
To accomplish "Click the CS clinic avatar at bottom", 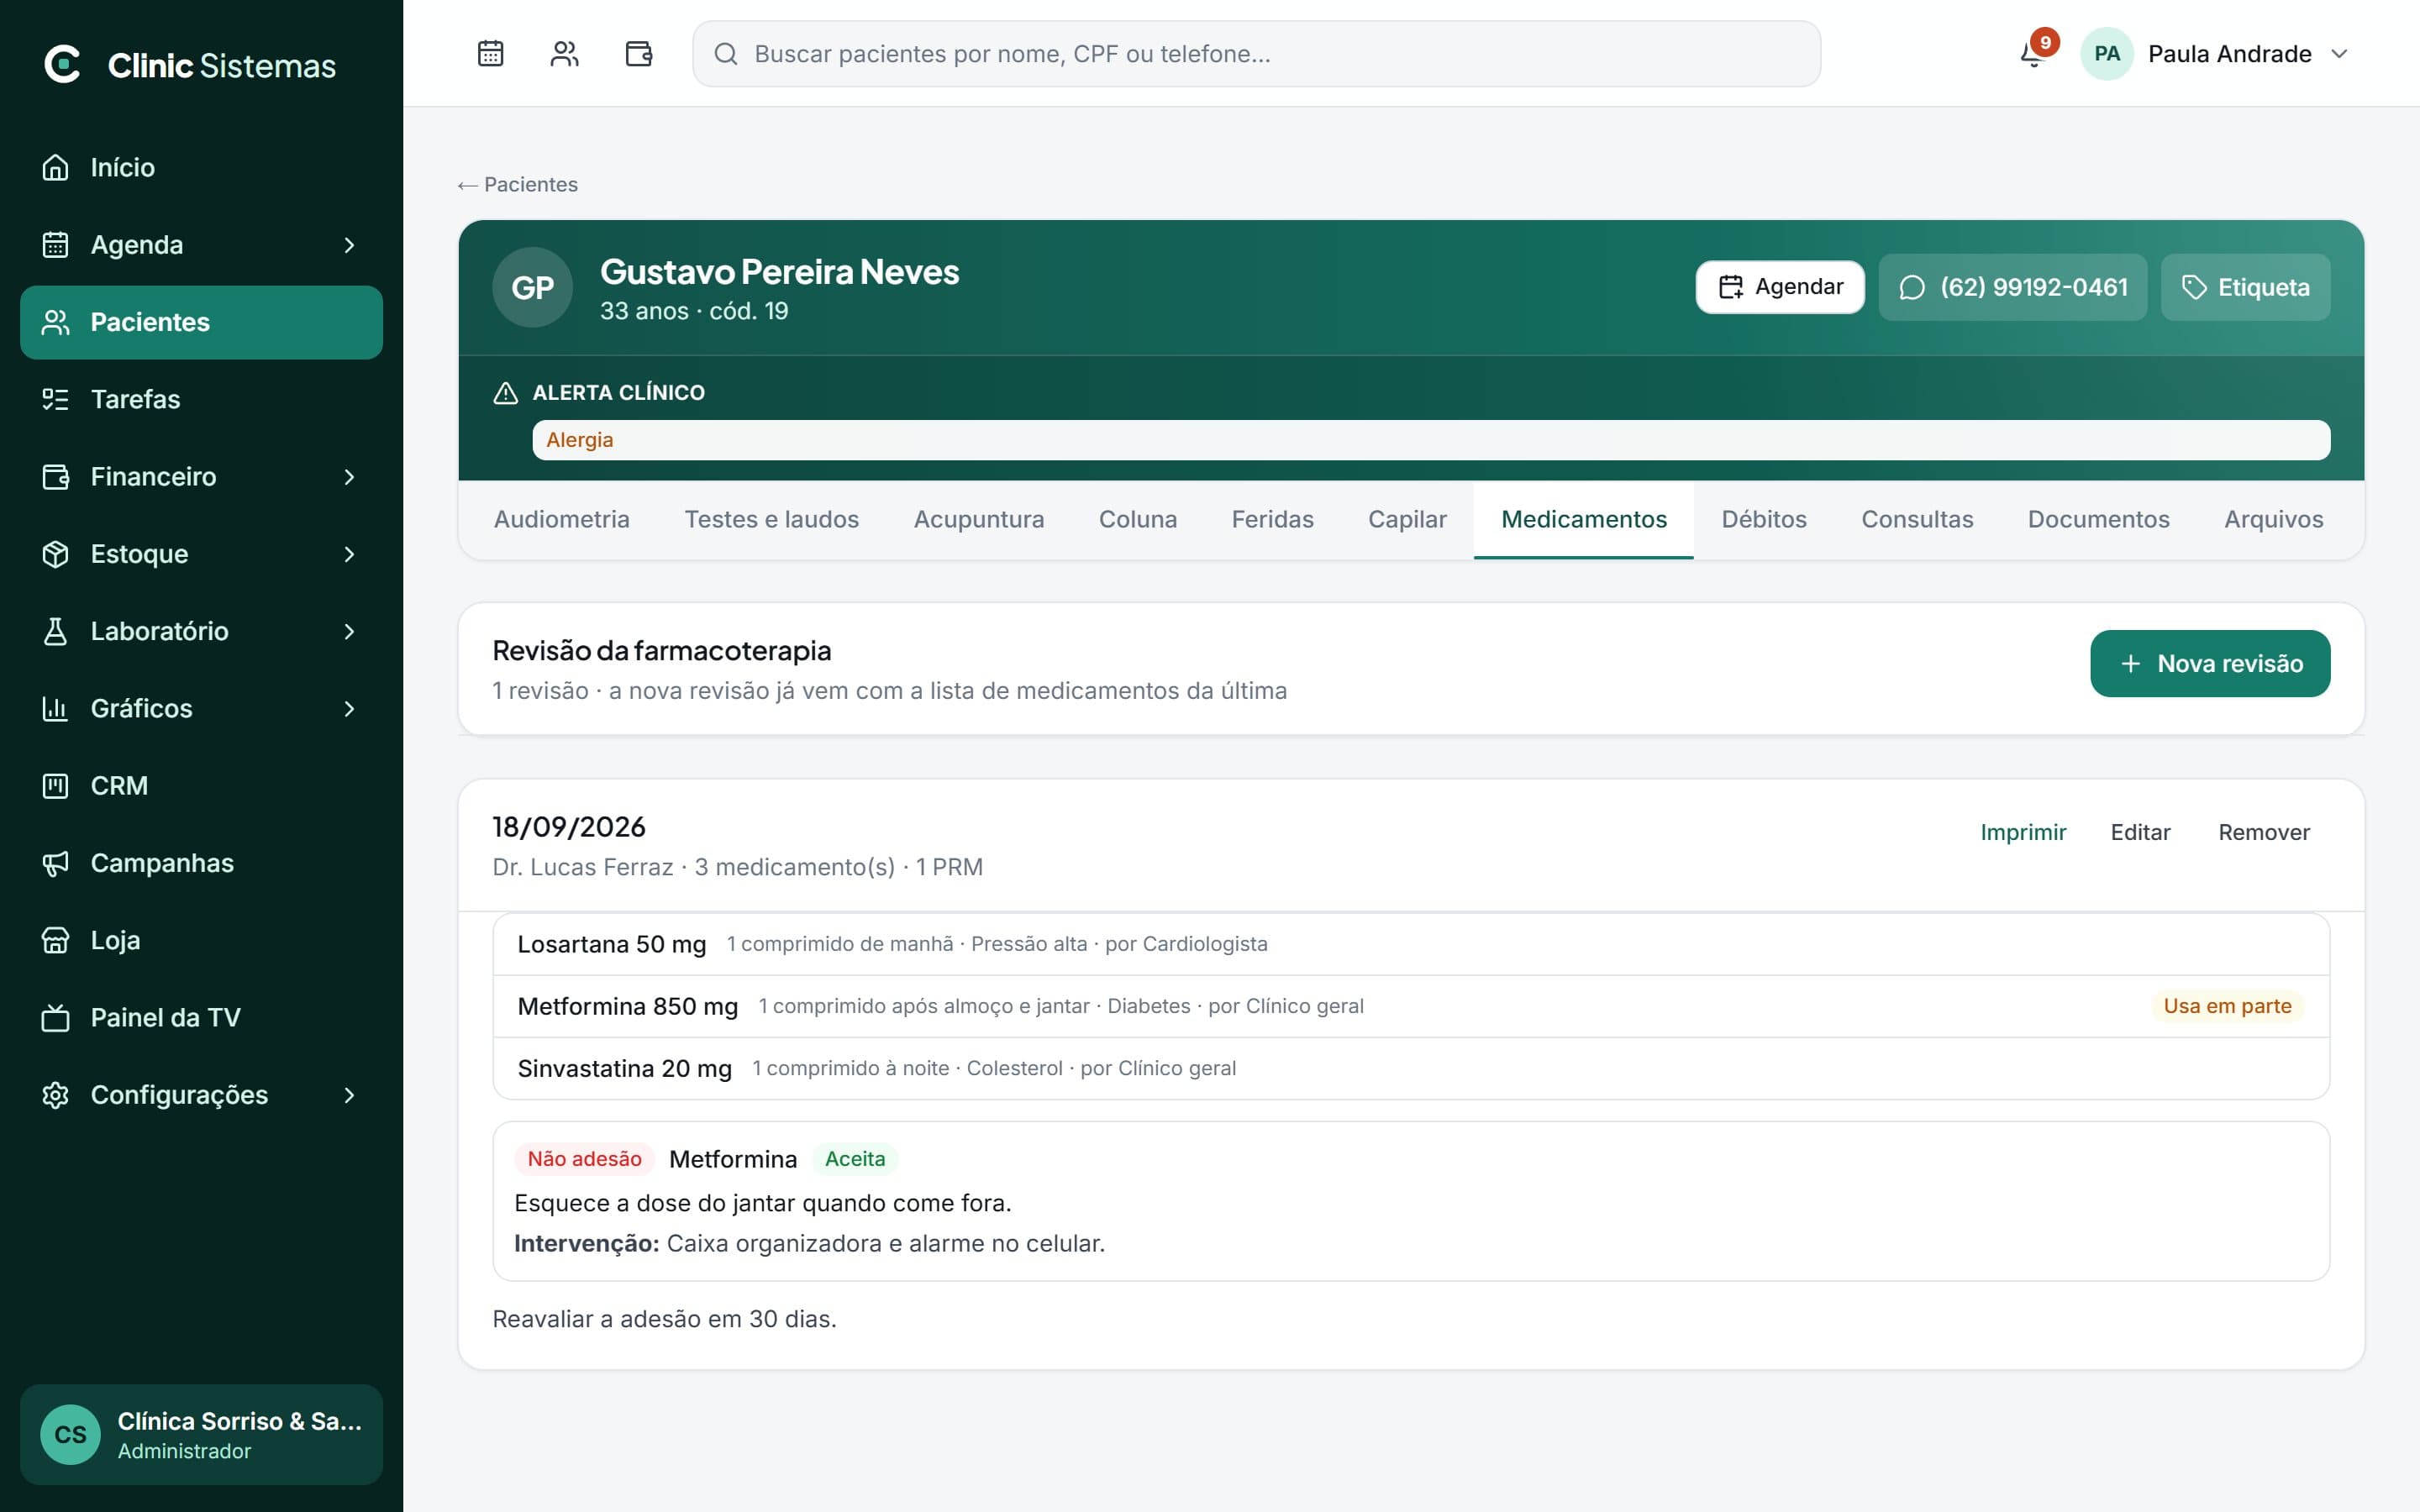I will coord(70,1434).
